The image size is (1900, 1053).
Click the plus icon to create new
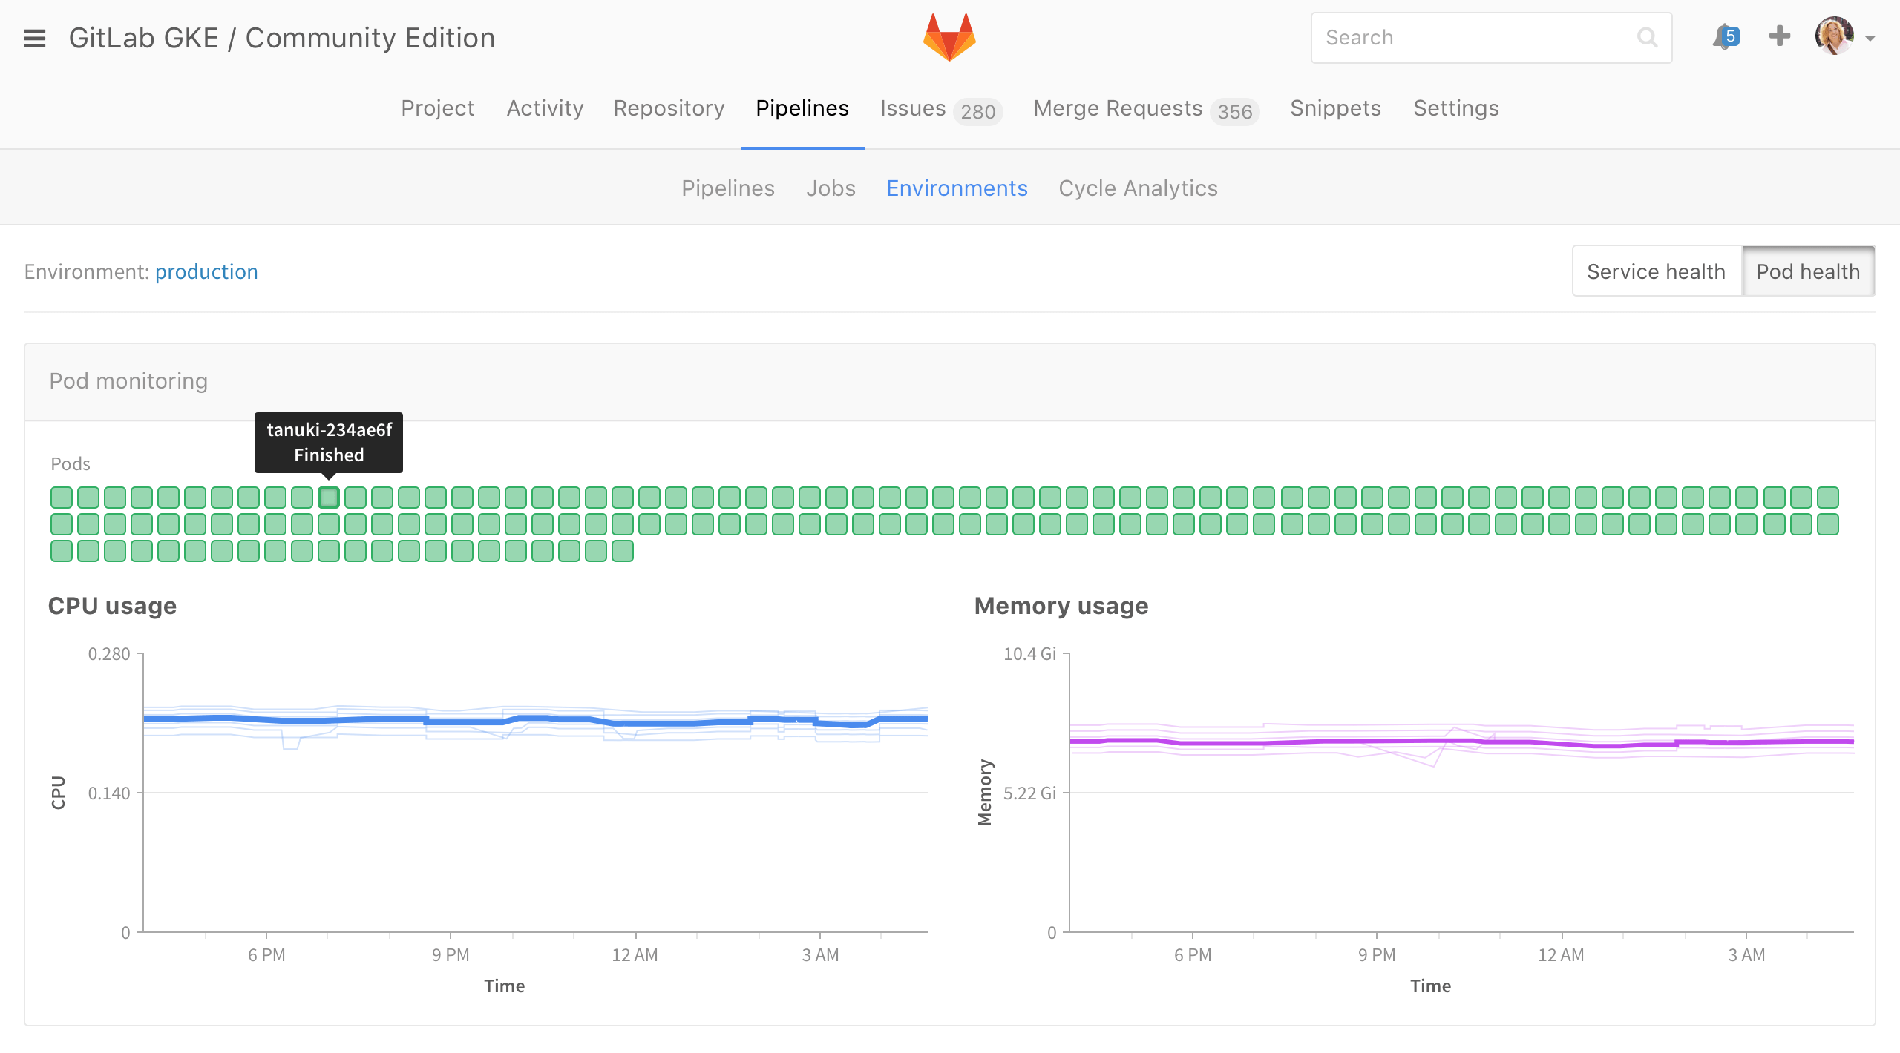click(1779, 37)
